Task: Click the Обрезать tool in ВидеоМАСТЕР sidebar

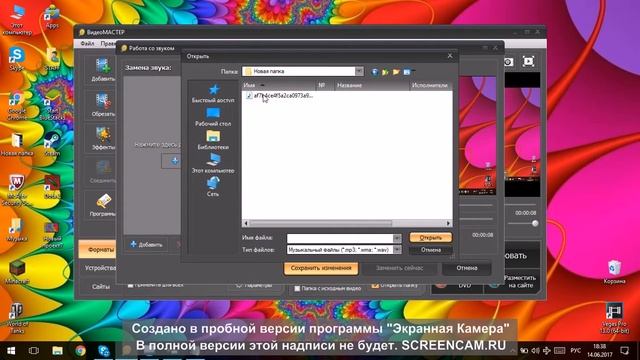Action: [x=102, y=105]
